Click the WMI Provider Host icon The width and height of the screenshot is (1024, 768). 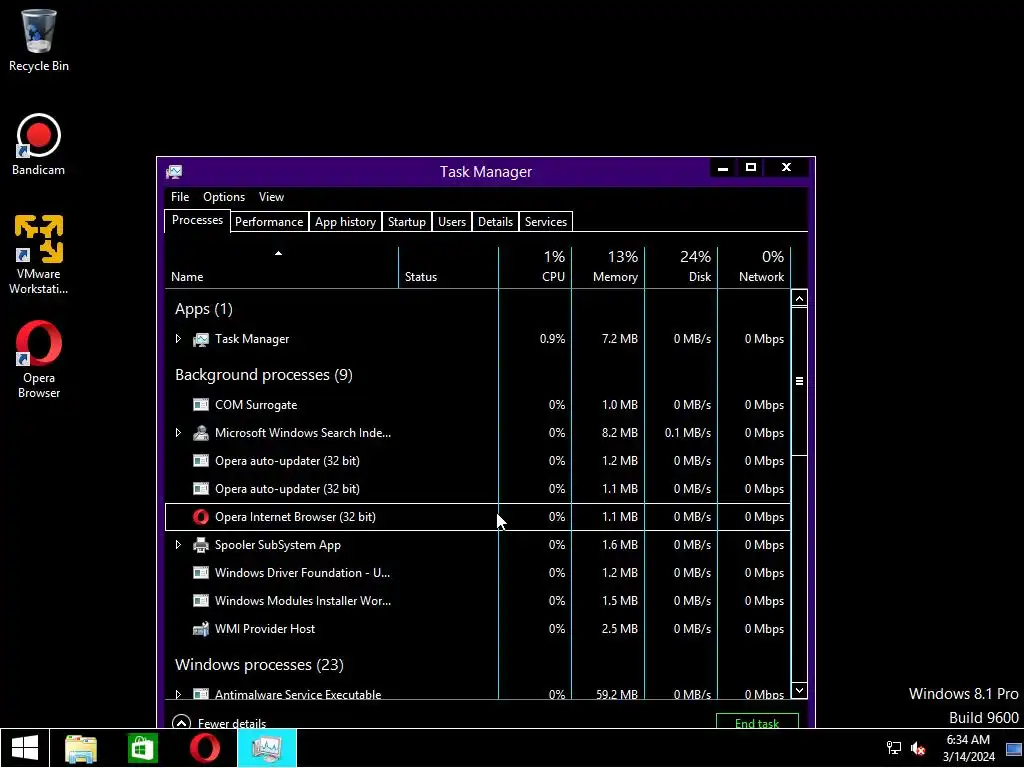pyautogui.click(x=200, y=629)
